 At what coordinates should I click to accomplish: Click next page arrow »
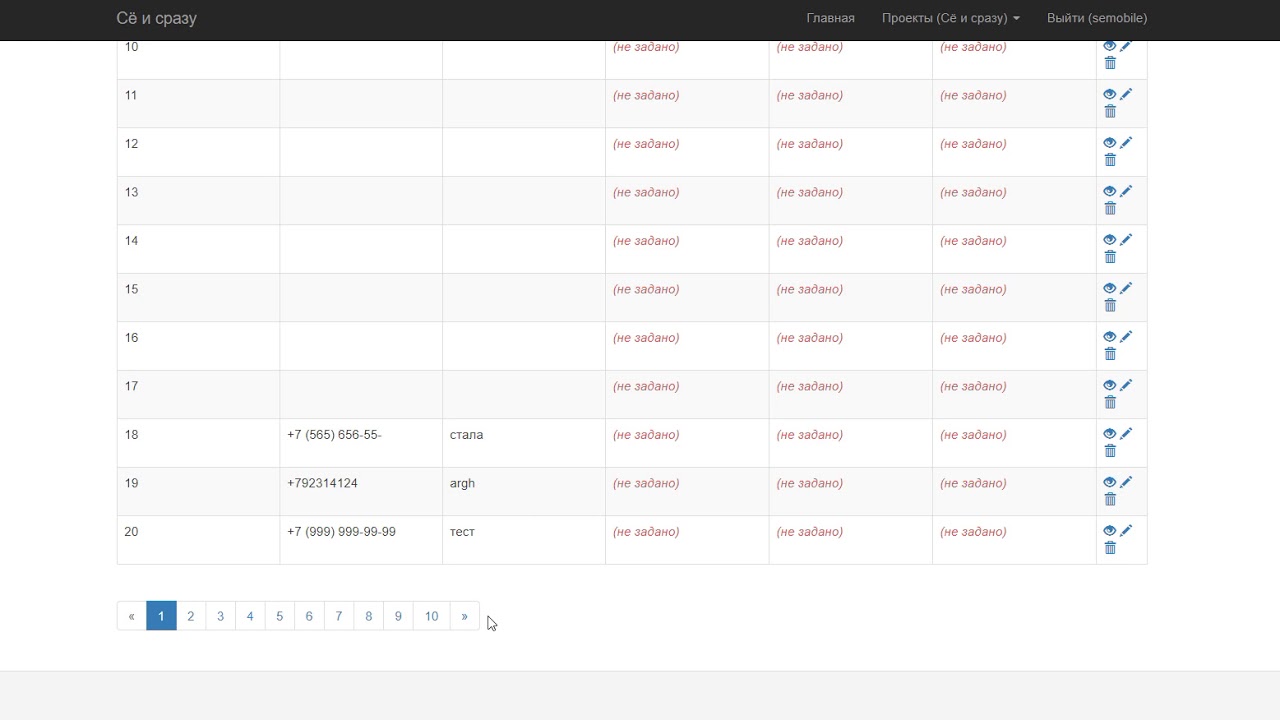coord(464,616)
